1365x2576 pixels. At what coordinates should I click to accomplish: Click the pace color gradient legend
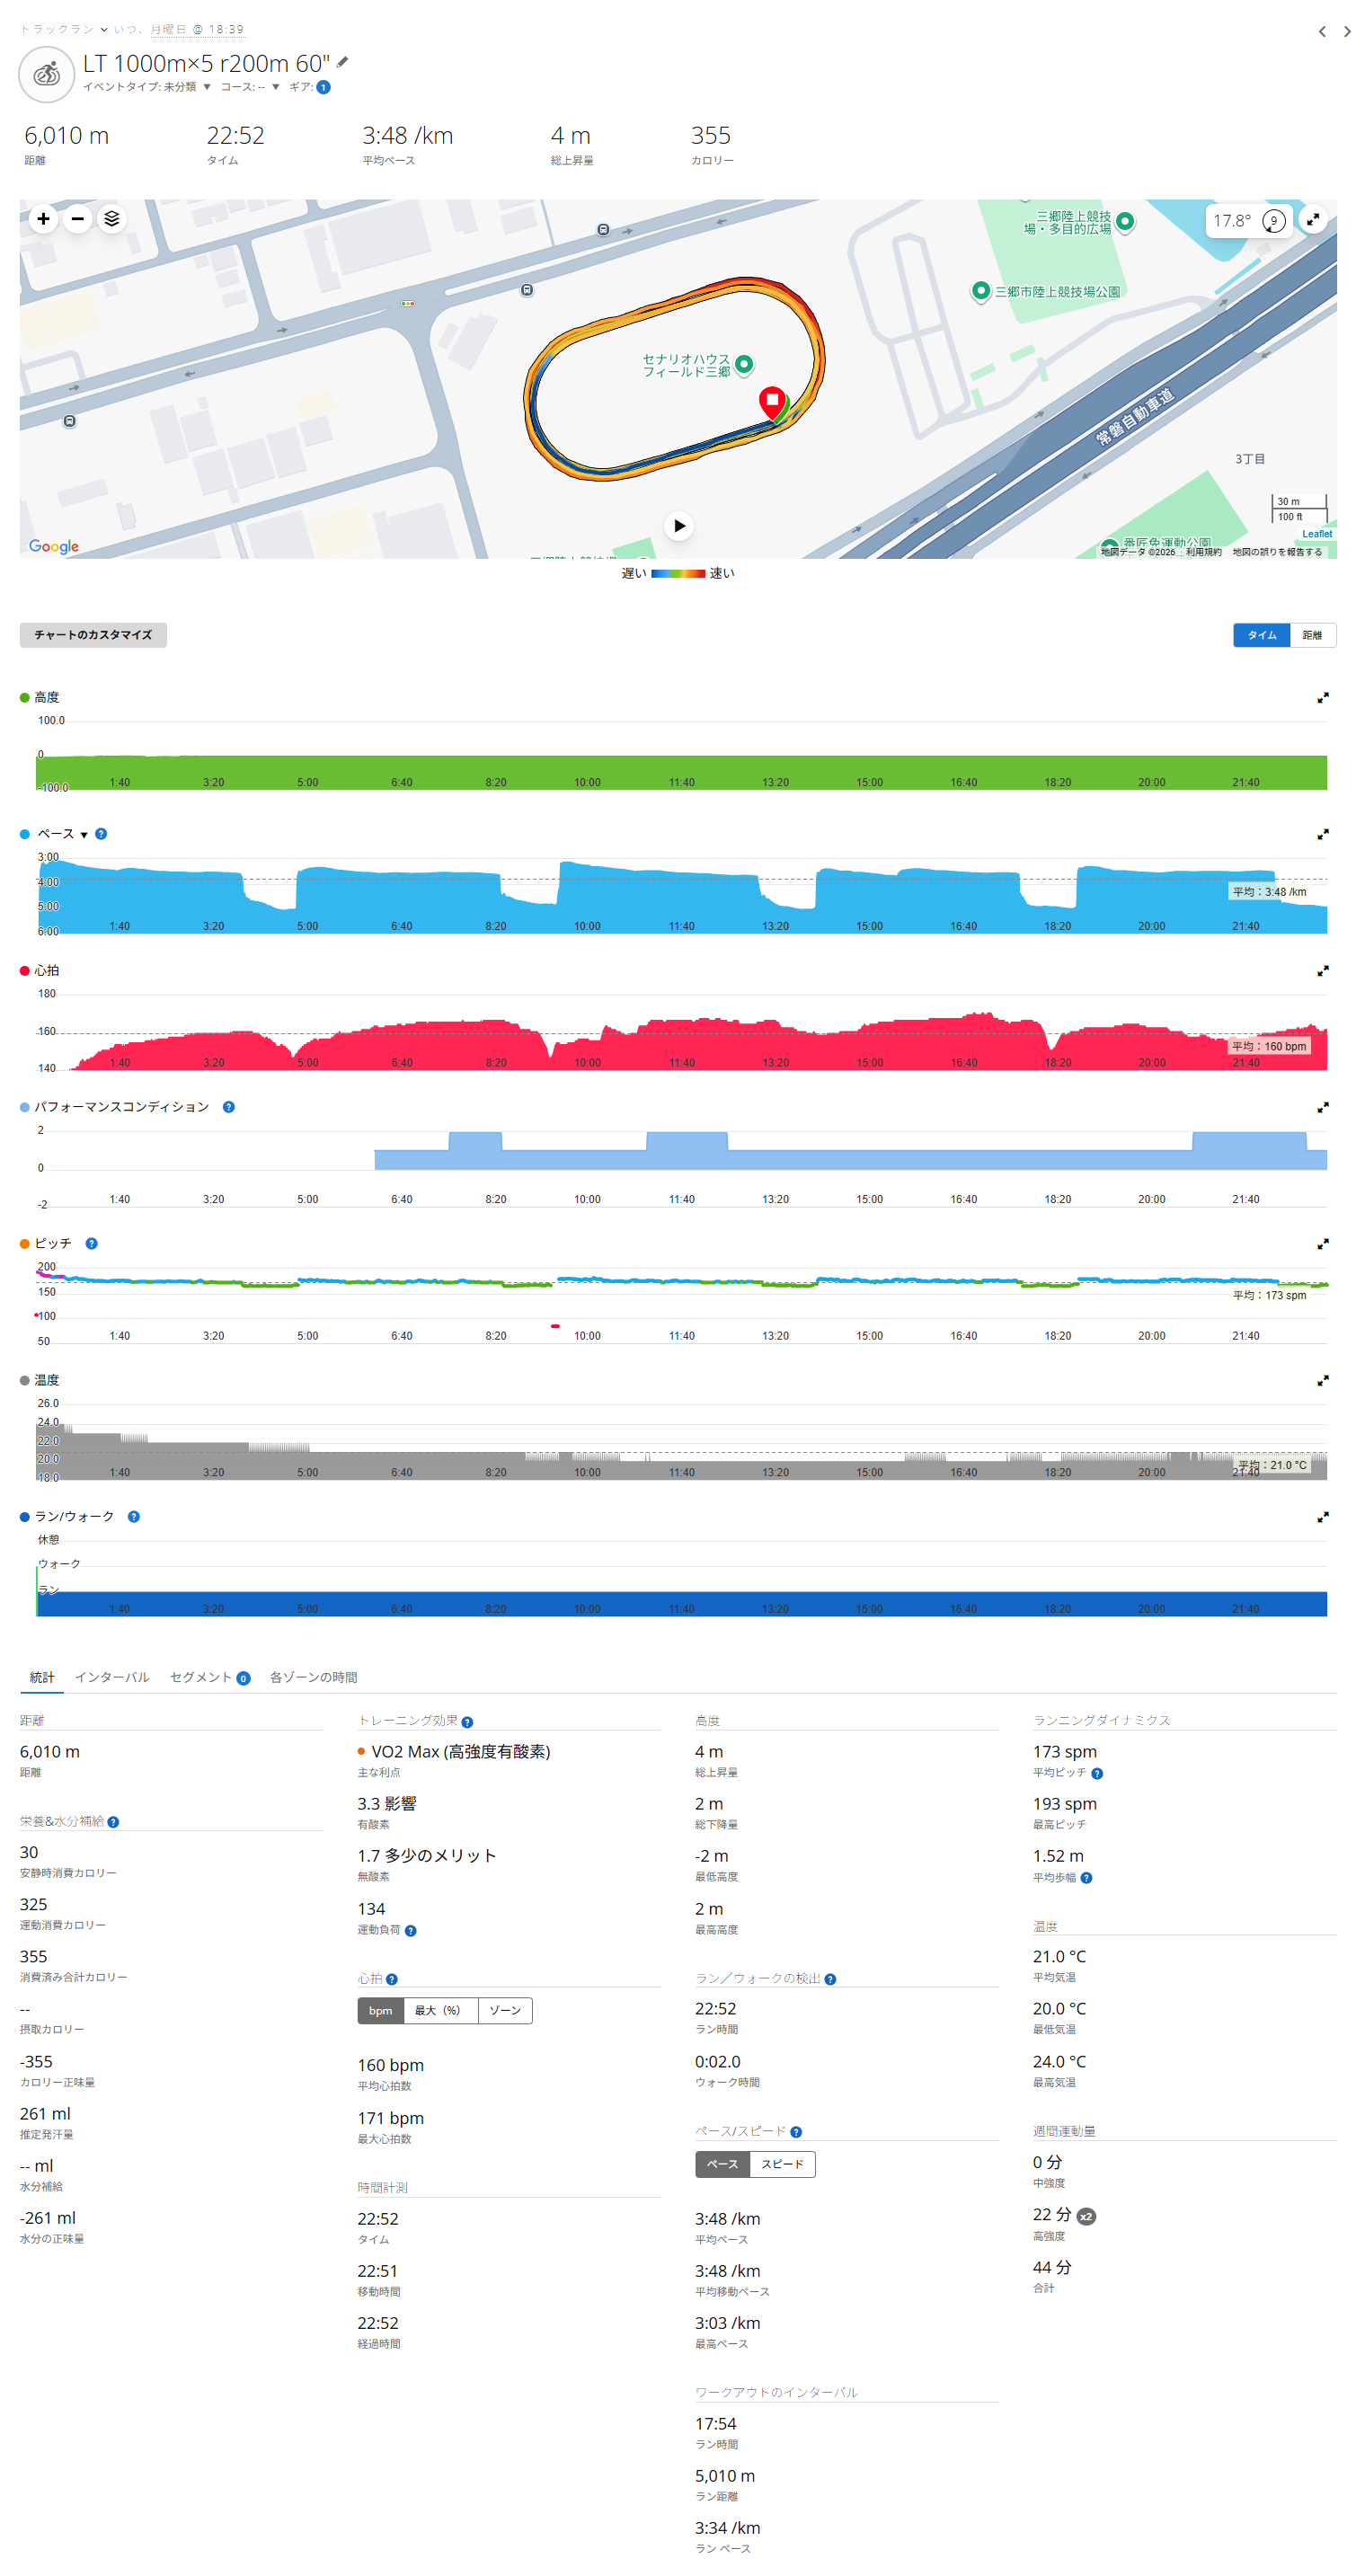coord(677,573)
